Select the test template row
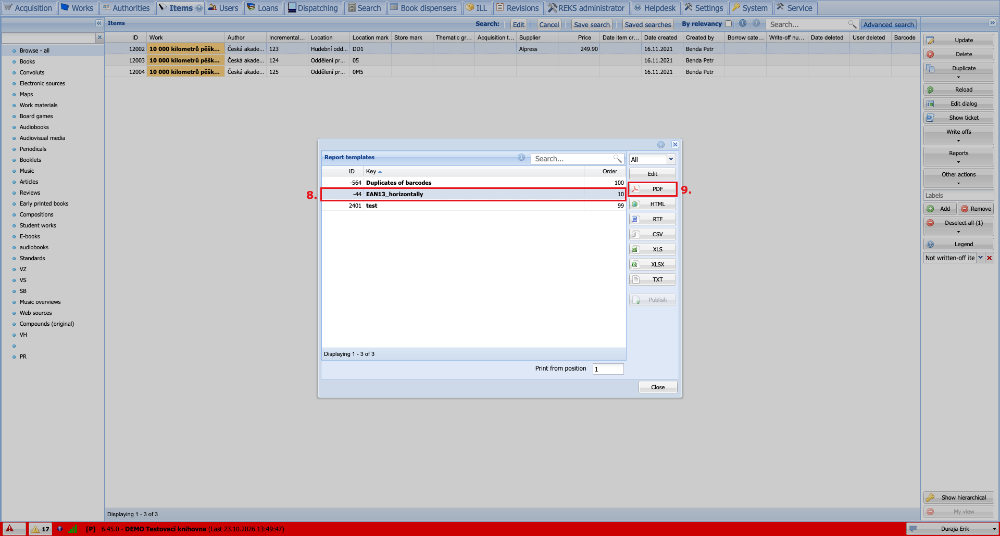 (473, 206)
